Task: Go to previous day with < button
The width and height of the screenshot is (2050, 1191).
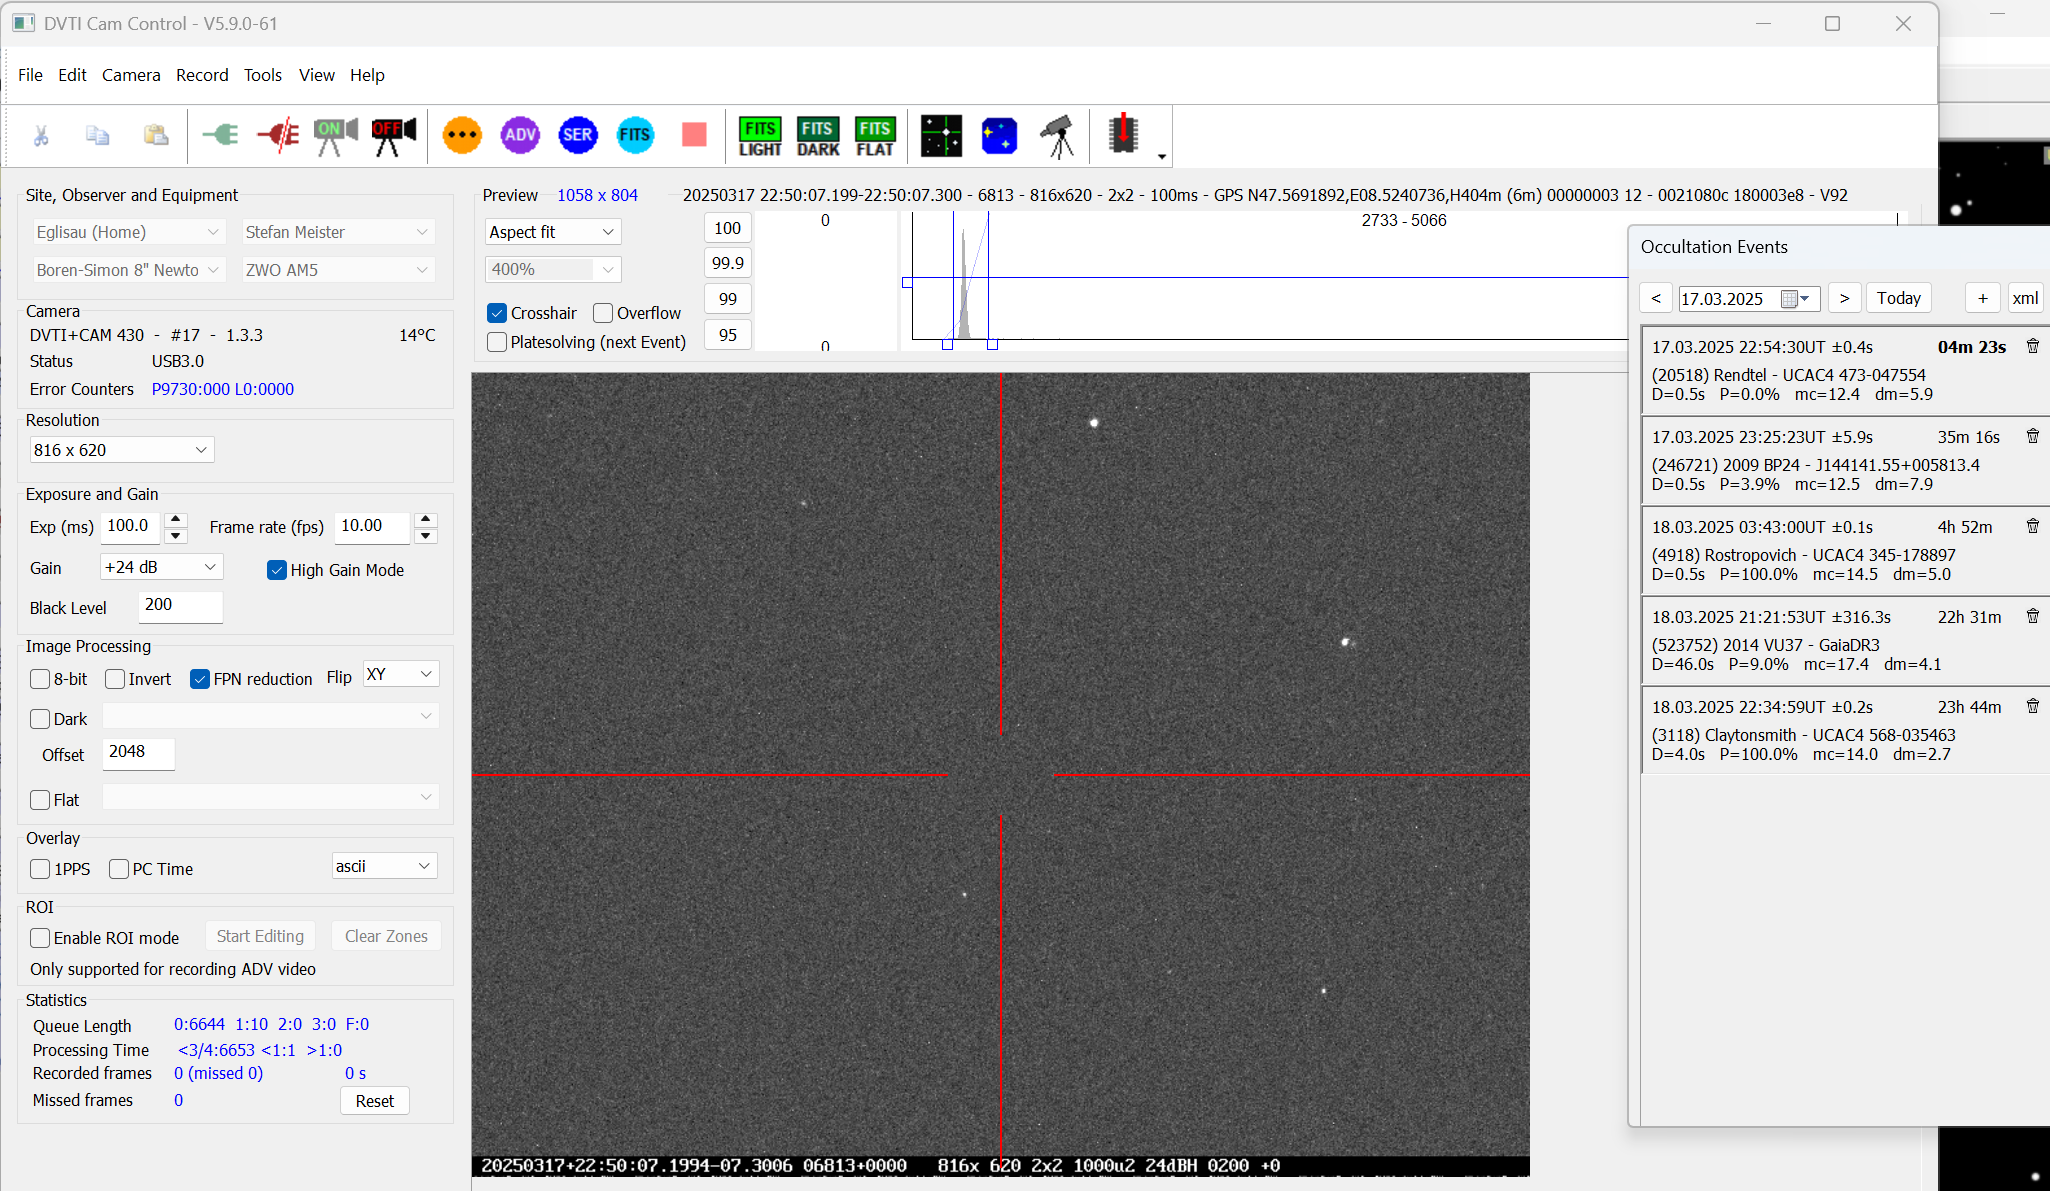Action: click(1656, 298)
